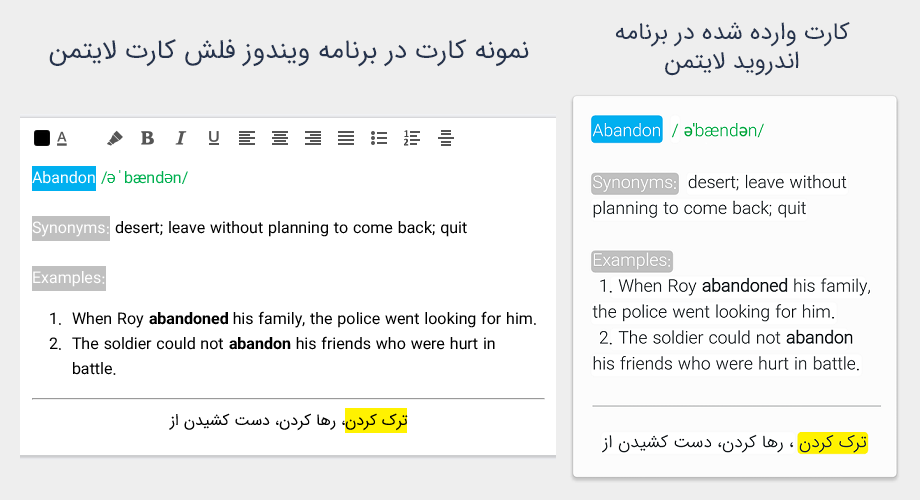
Task: Click the gray Synonyms label in editor
Action: click(x=71, y=228)
